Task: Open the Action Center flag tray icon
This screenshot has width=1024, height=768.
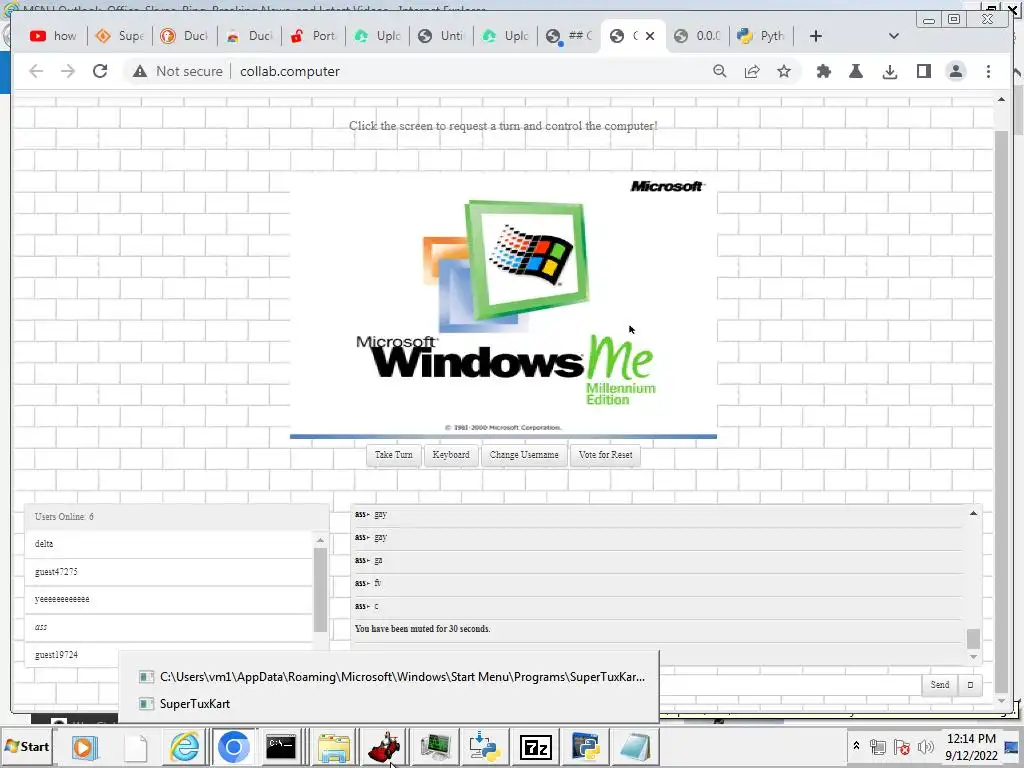Action: click(x=902, y=746)
